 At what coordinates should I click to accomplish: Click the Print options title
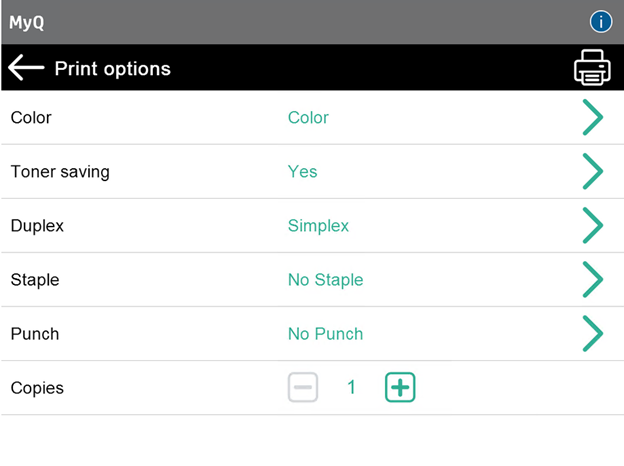112,69
